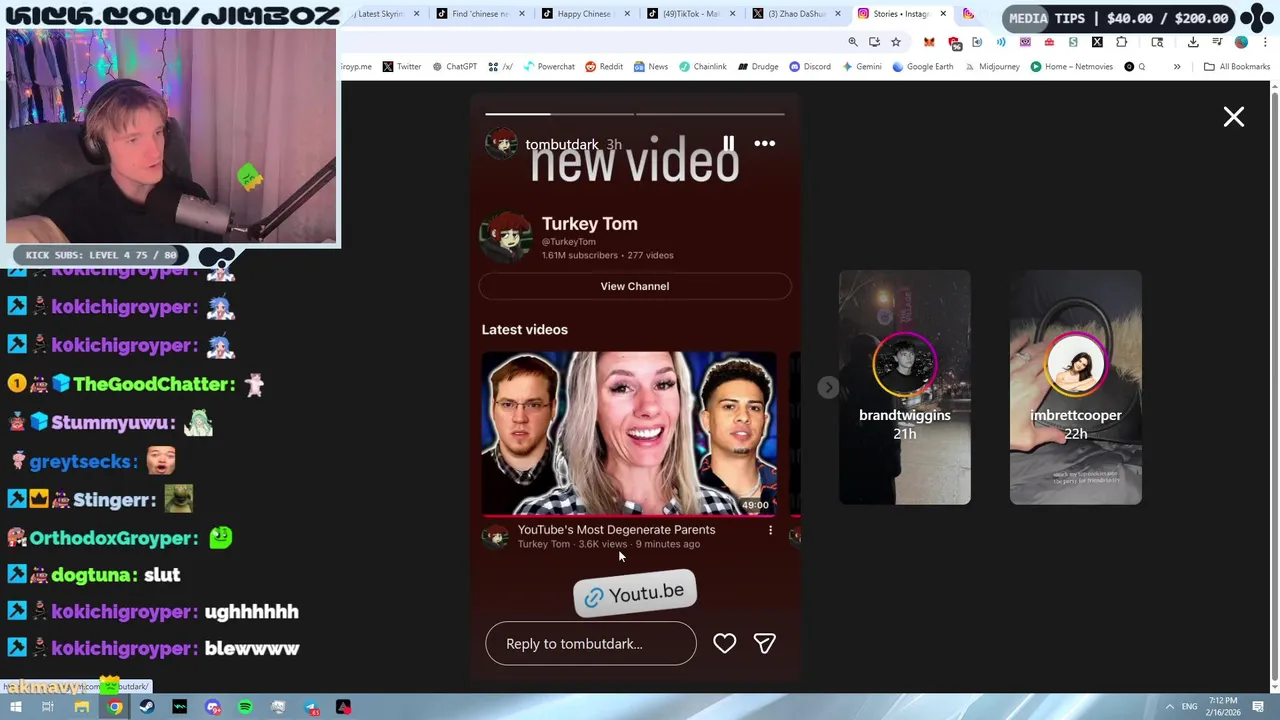Open the Twitter bookmark

[402, 67]
